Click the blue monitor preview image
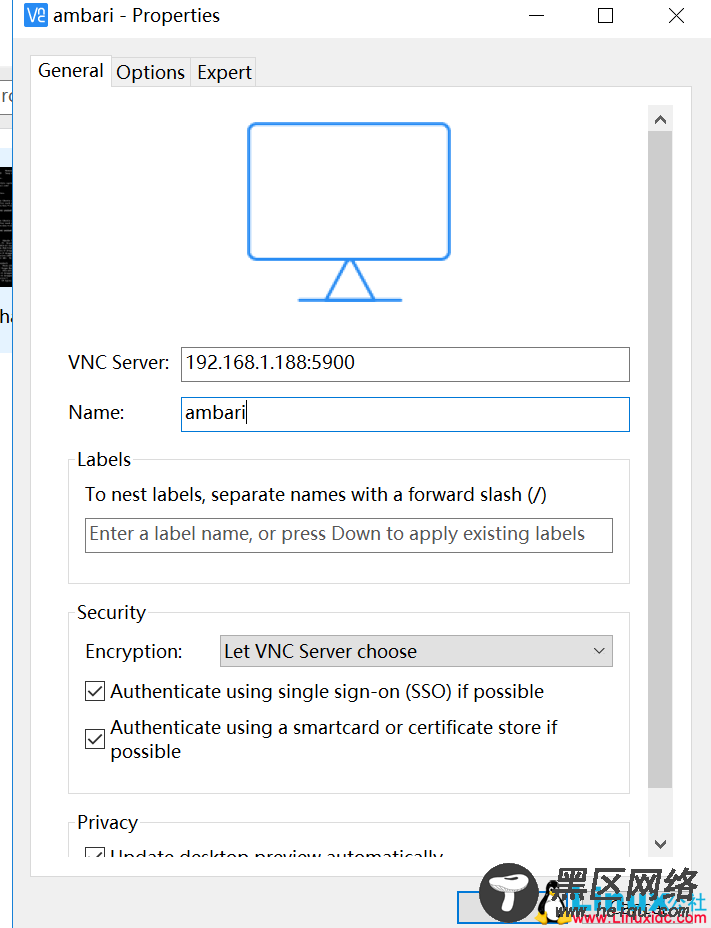 (x=349, y=212)
